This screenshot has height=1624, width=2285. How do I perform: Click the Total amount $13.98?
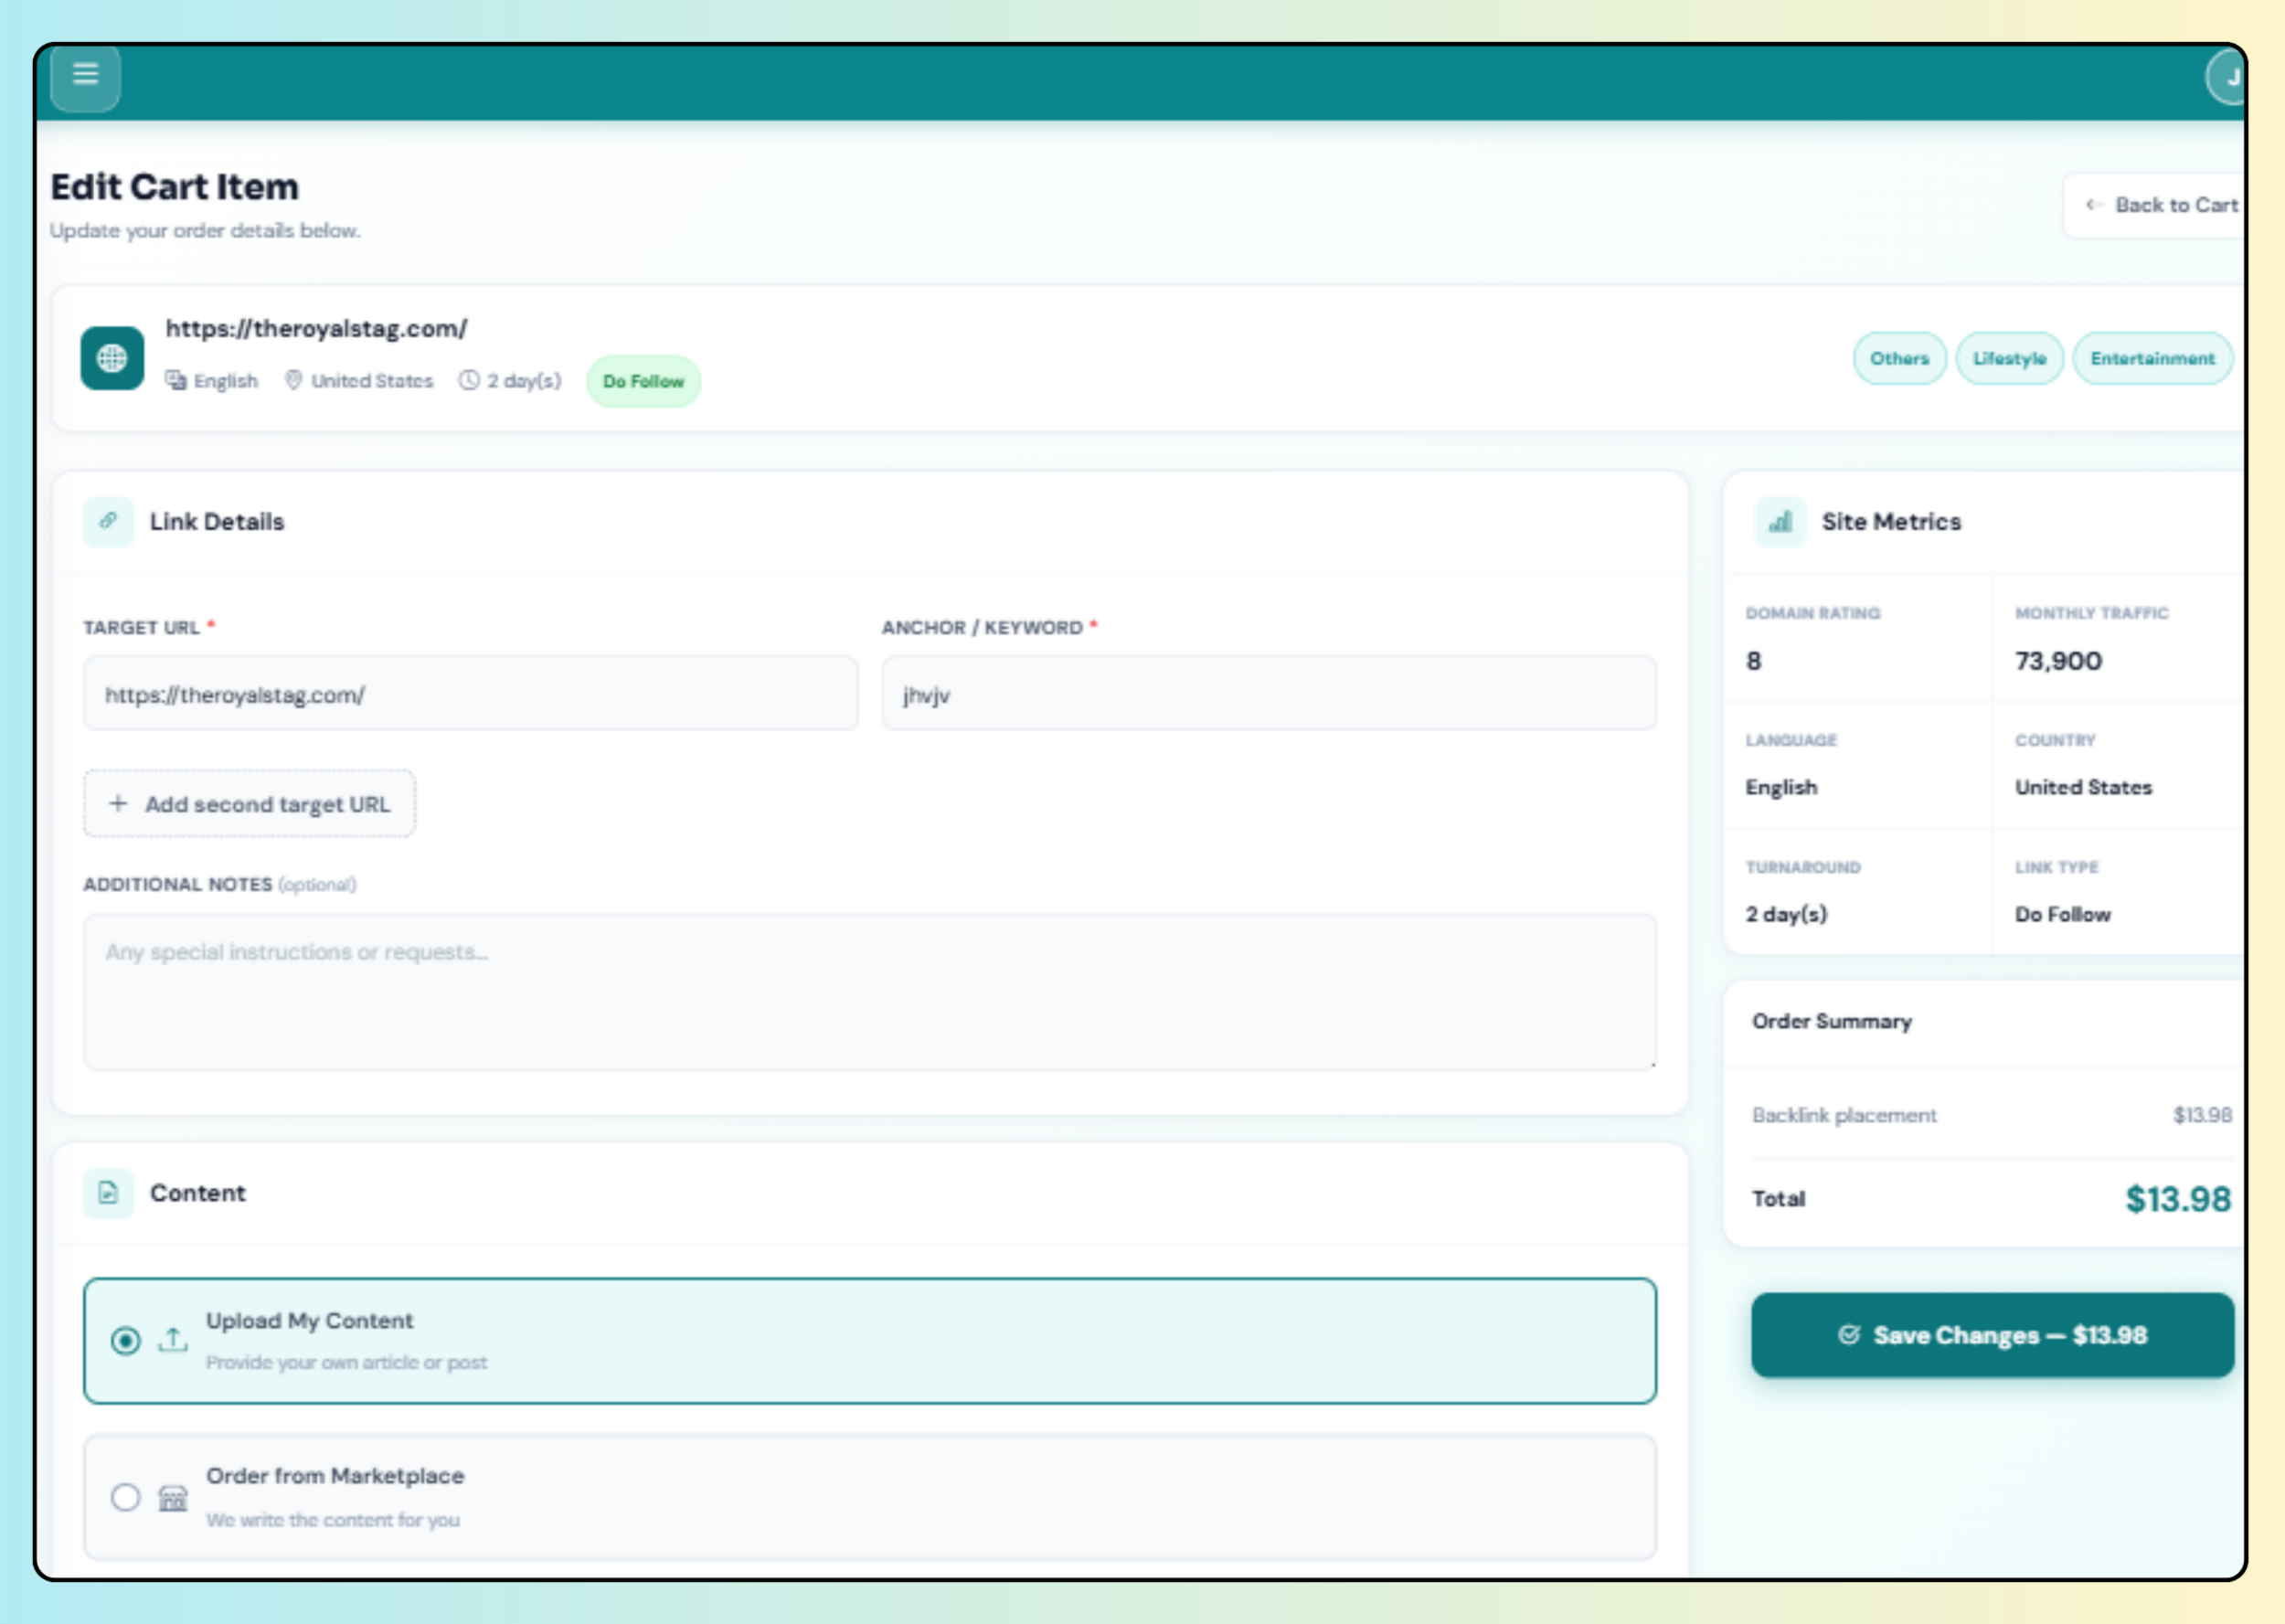click(x=2177, y=1199)
